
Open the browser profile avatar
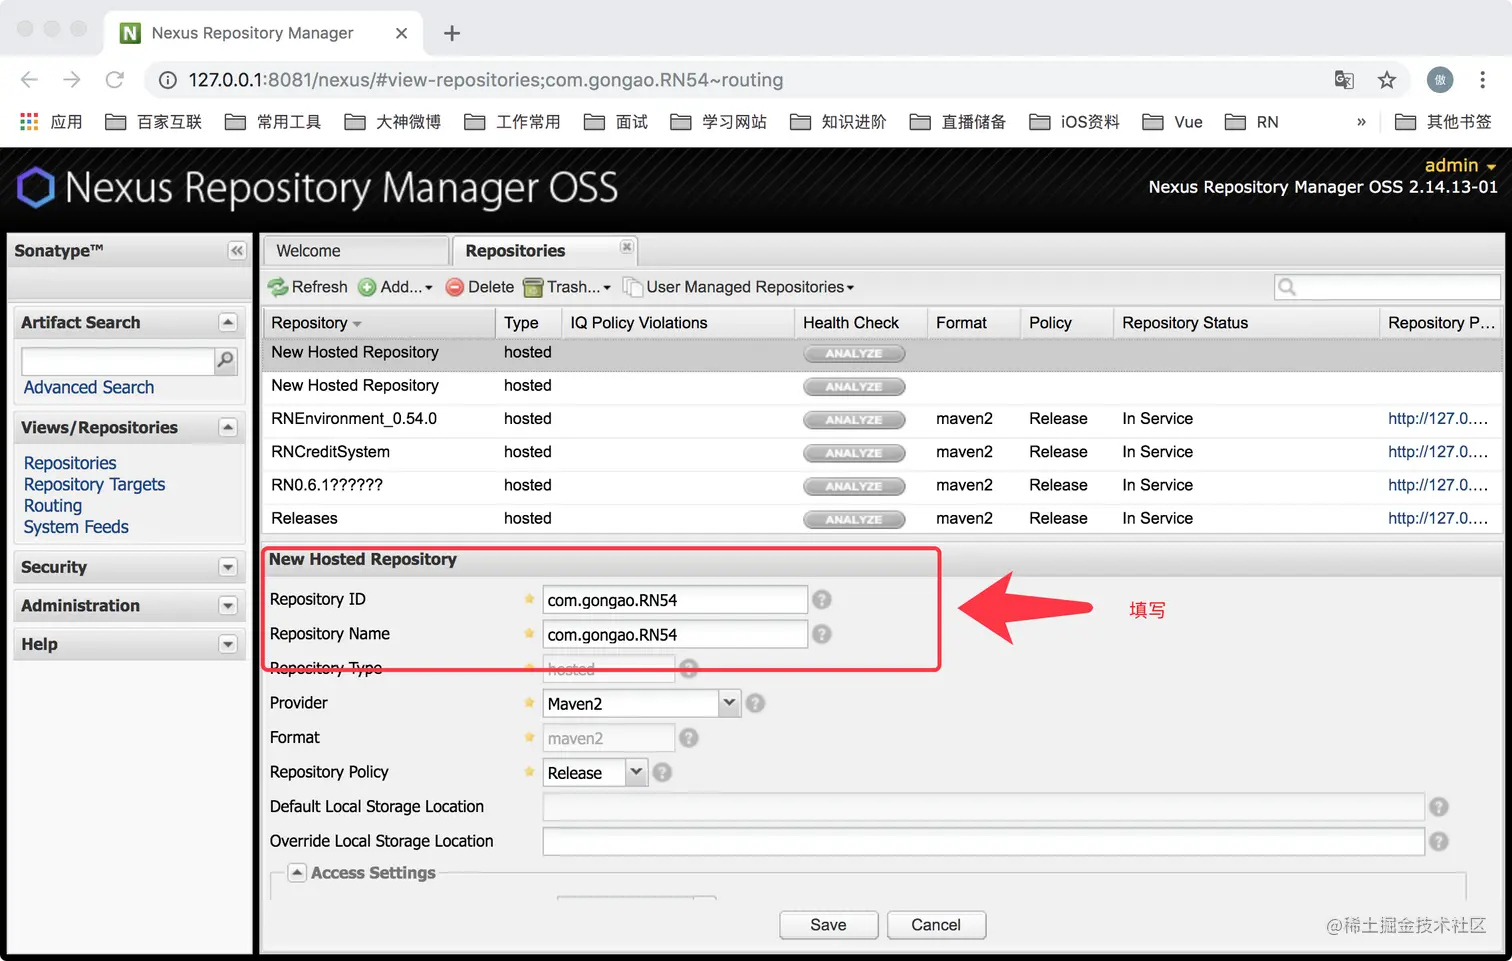1440,80
